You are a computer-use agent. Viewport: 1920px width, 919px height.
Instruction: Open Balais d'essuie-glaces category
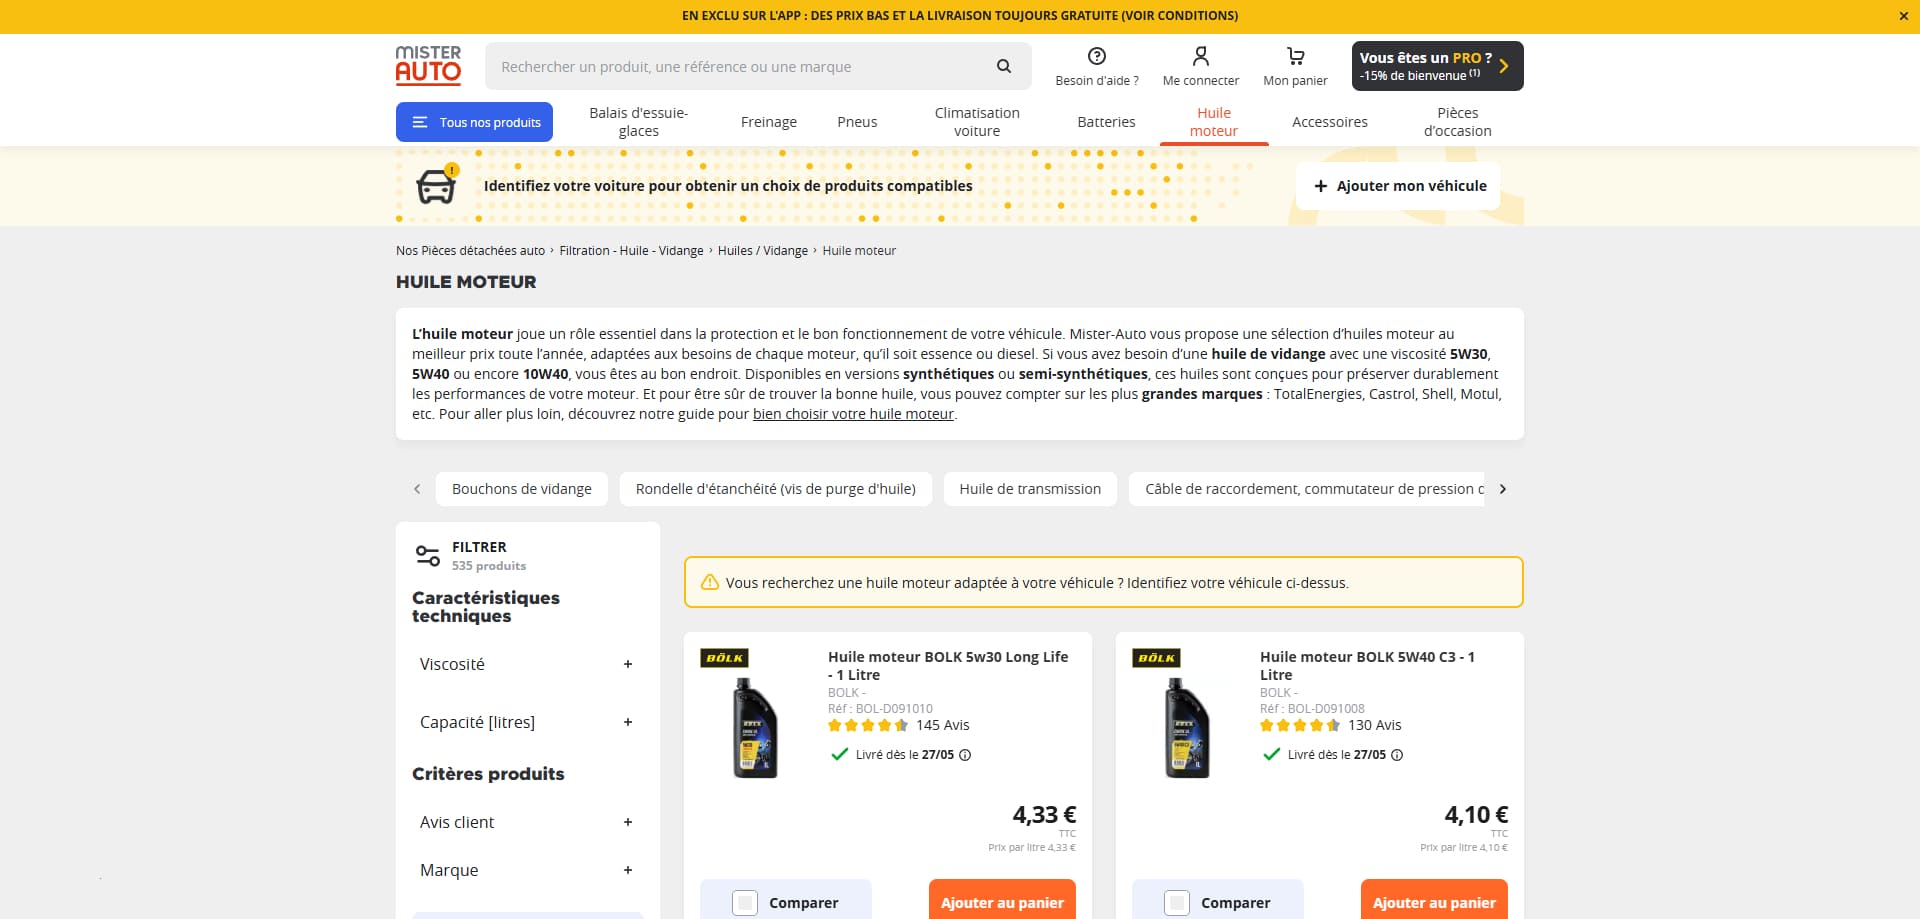[x=638, y=122]
